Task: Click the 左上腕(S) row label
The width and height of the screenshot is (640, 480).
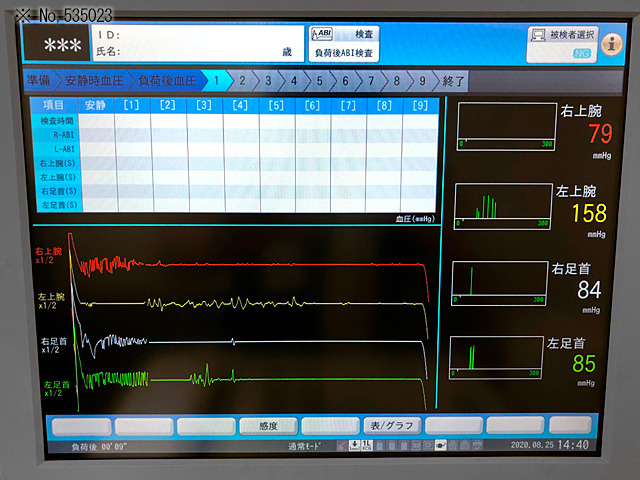Action: click(58, 177)
